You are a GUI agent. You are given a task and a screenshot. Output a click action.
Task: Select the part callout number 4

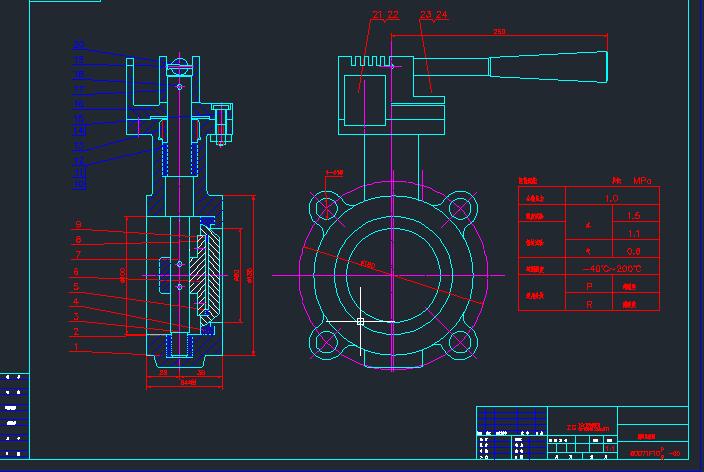pos(76,301)
